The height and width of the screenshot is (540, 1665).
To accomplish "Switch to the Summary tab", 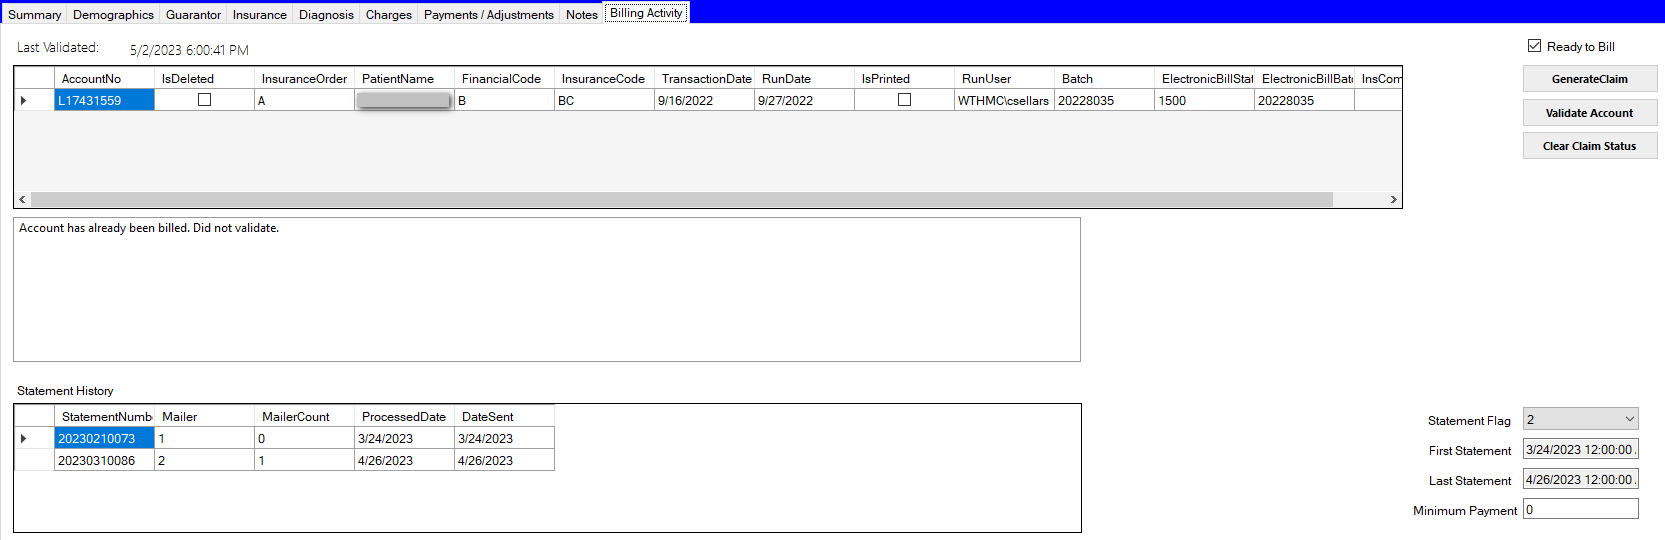I will [x=34, y=14].
